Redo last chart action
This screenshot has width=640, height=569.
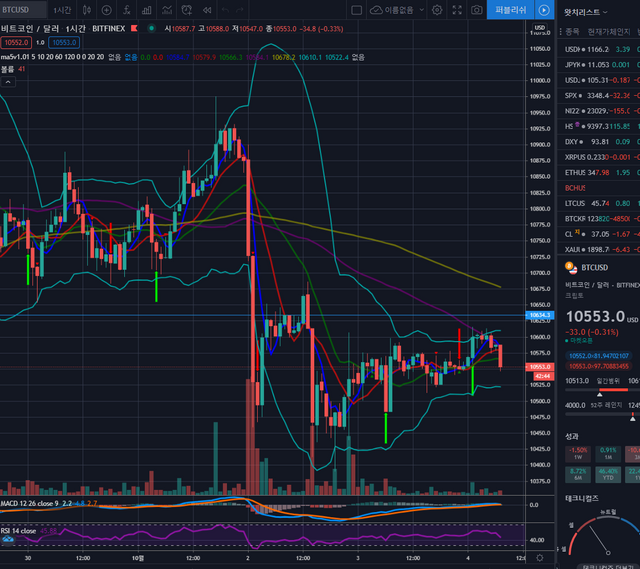240,10
